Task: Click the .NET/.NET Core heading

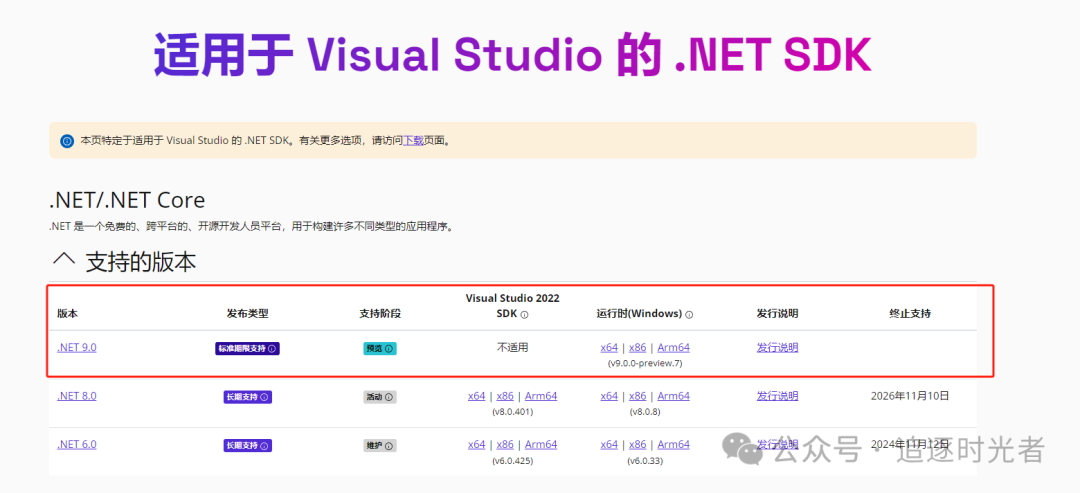Action: [x=127, y=200]
